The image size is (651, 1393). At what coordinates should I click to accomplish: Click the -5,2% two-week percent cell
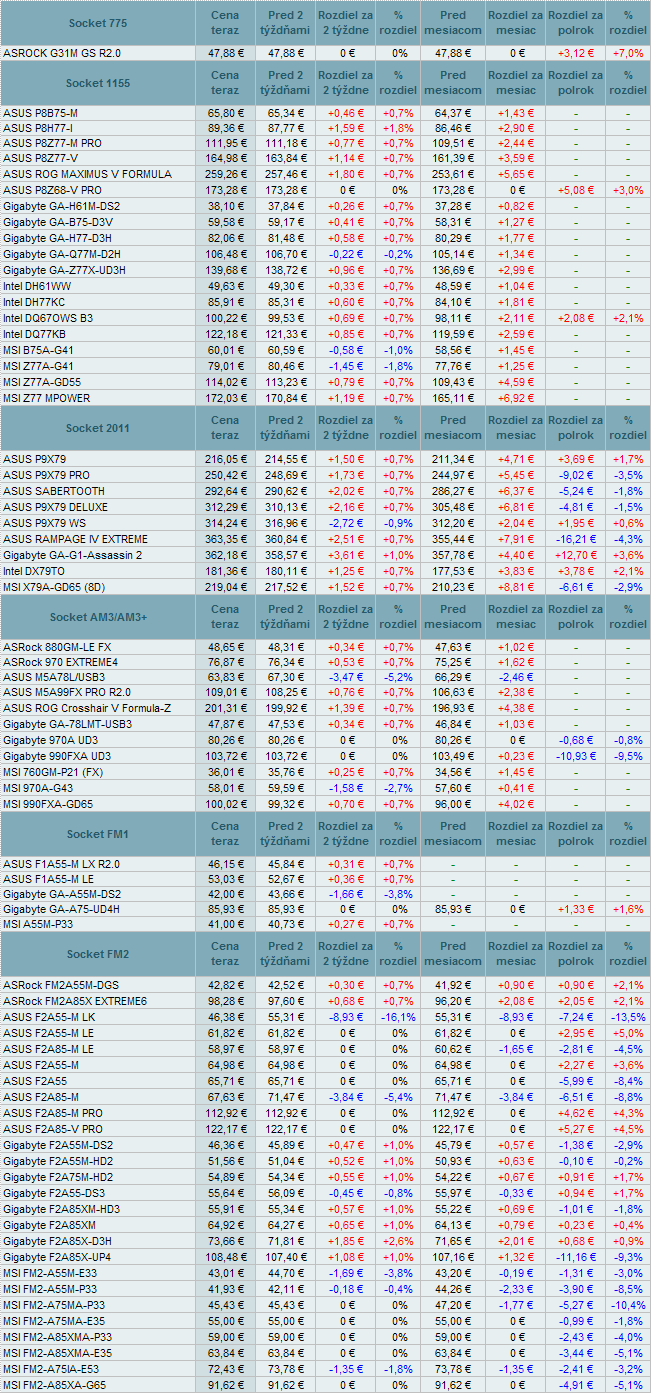[399, 677]
